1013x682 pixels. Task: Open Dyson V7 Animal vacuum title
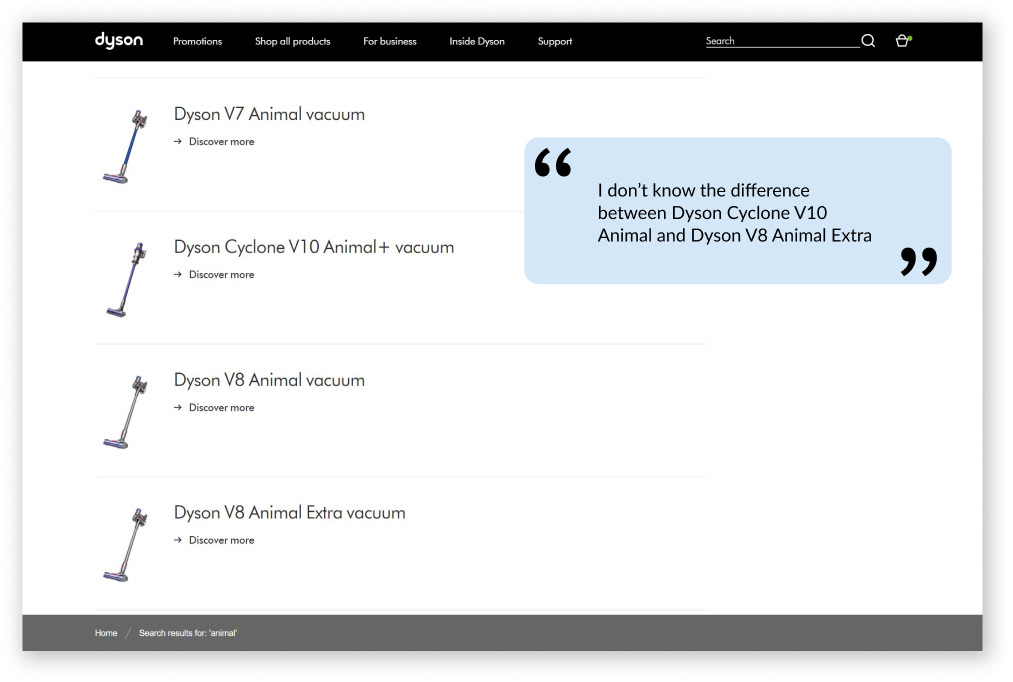click(269, 114)
